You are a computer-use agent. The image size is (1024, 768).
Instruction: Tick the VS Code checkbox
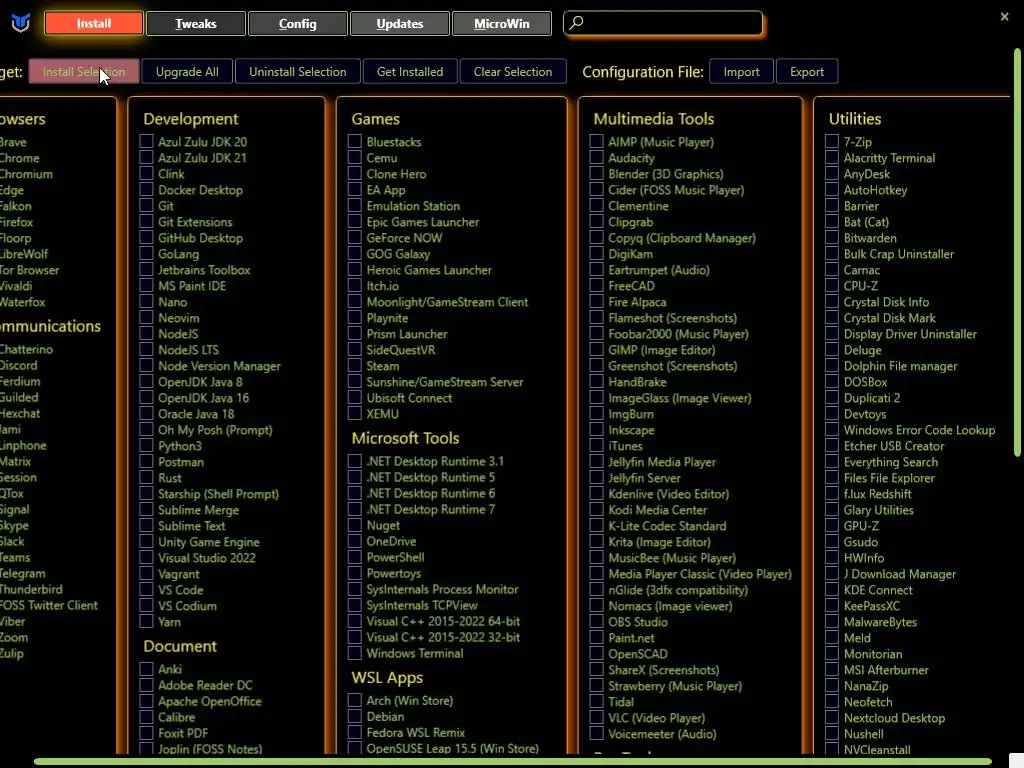tap(146, 590)
